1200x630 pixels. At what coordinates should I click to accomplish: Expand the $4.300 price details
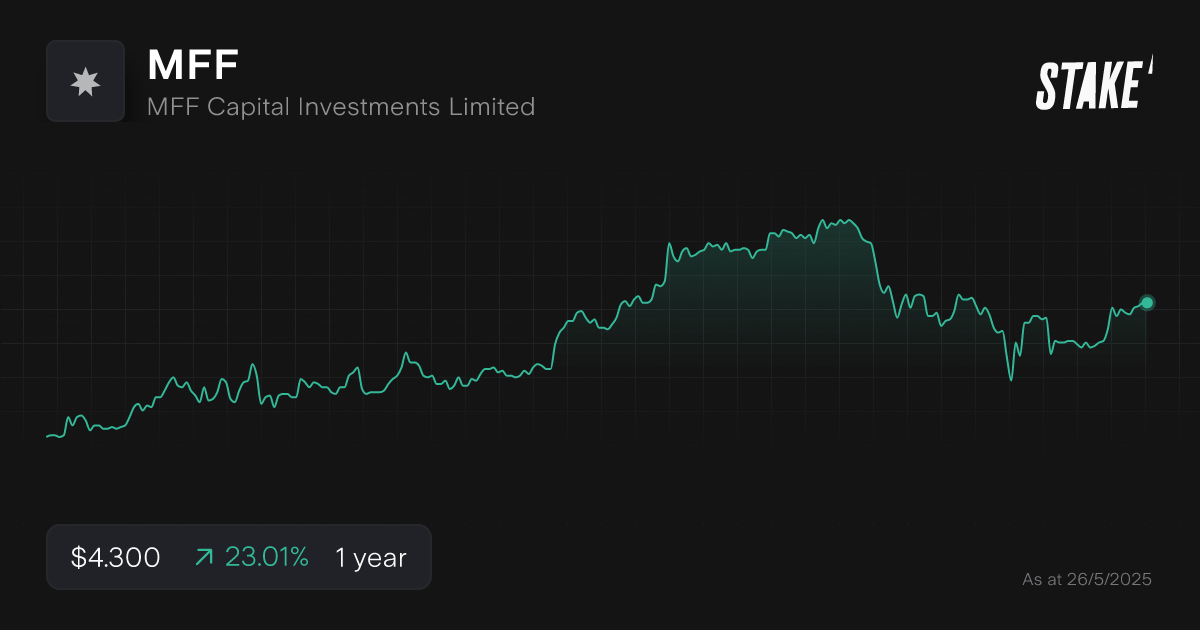click(113, 557)
